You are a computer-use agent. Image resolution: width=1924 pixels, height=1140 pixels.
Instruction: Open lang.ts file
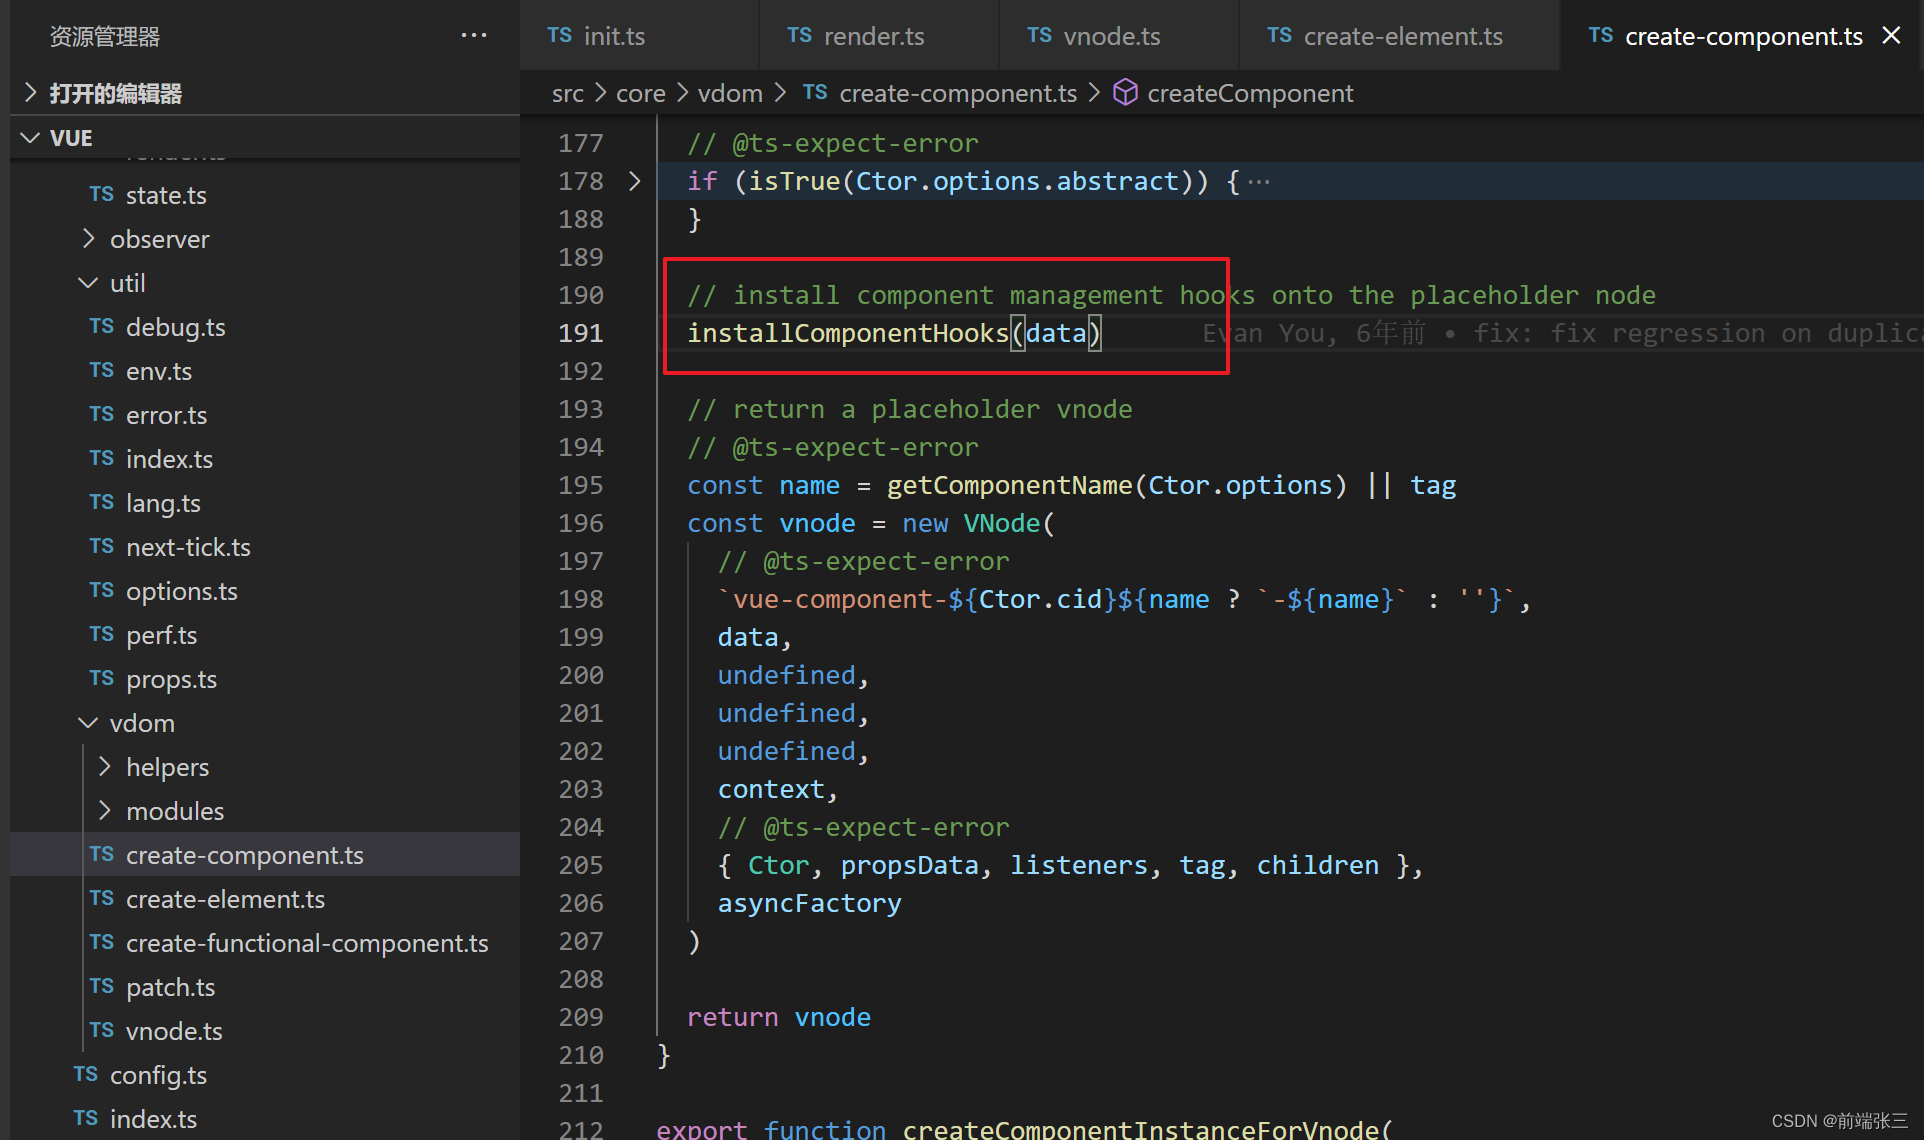(264, 503)
